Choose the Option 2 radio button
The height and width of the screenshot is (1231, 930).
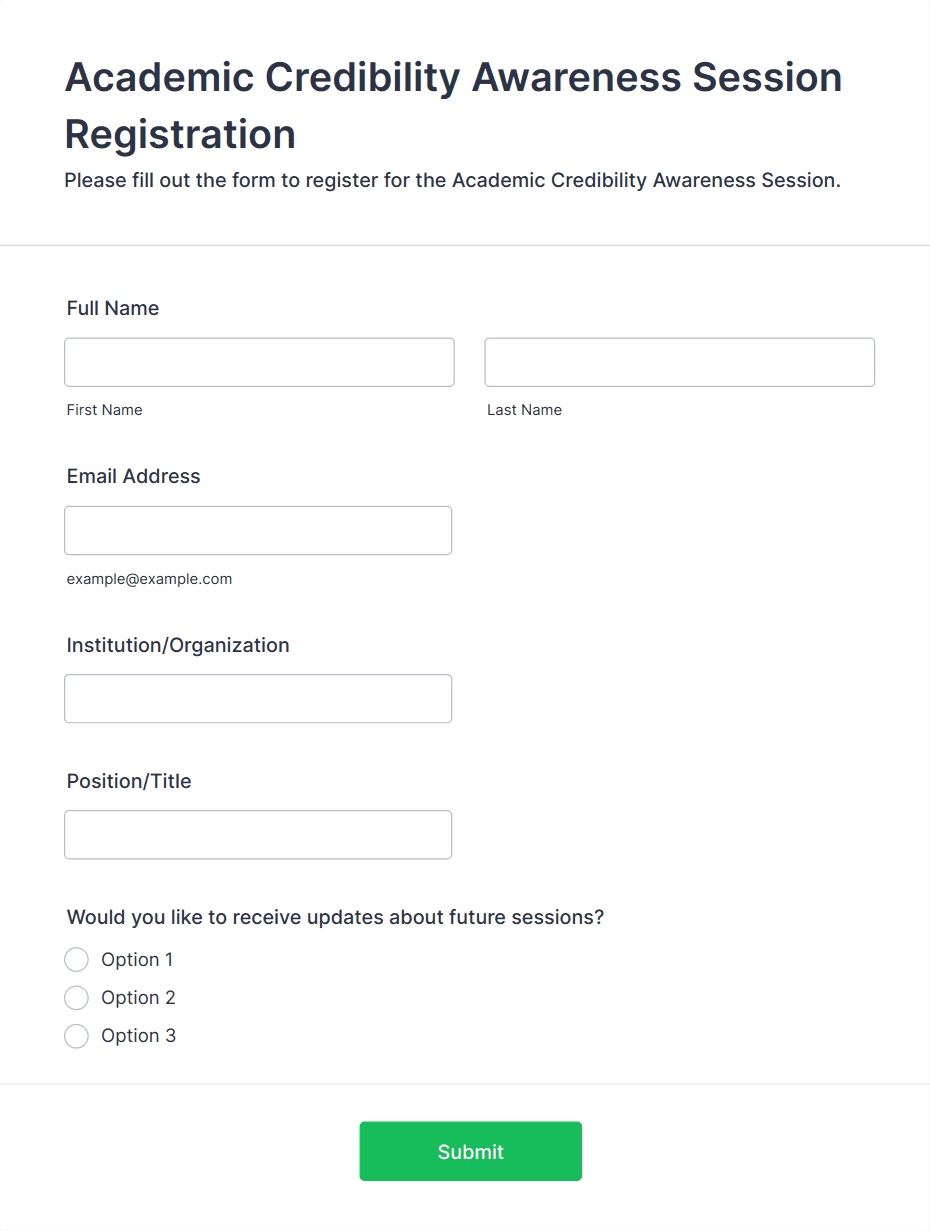[77, 998]
